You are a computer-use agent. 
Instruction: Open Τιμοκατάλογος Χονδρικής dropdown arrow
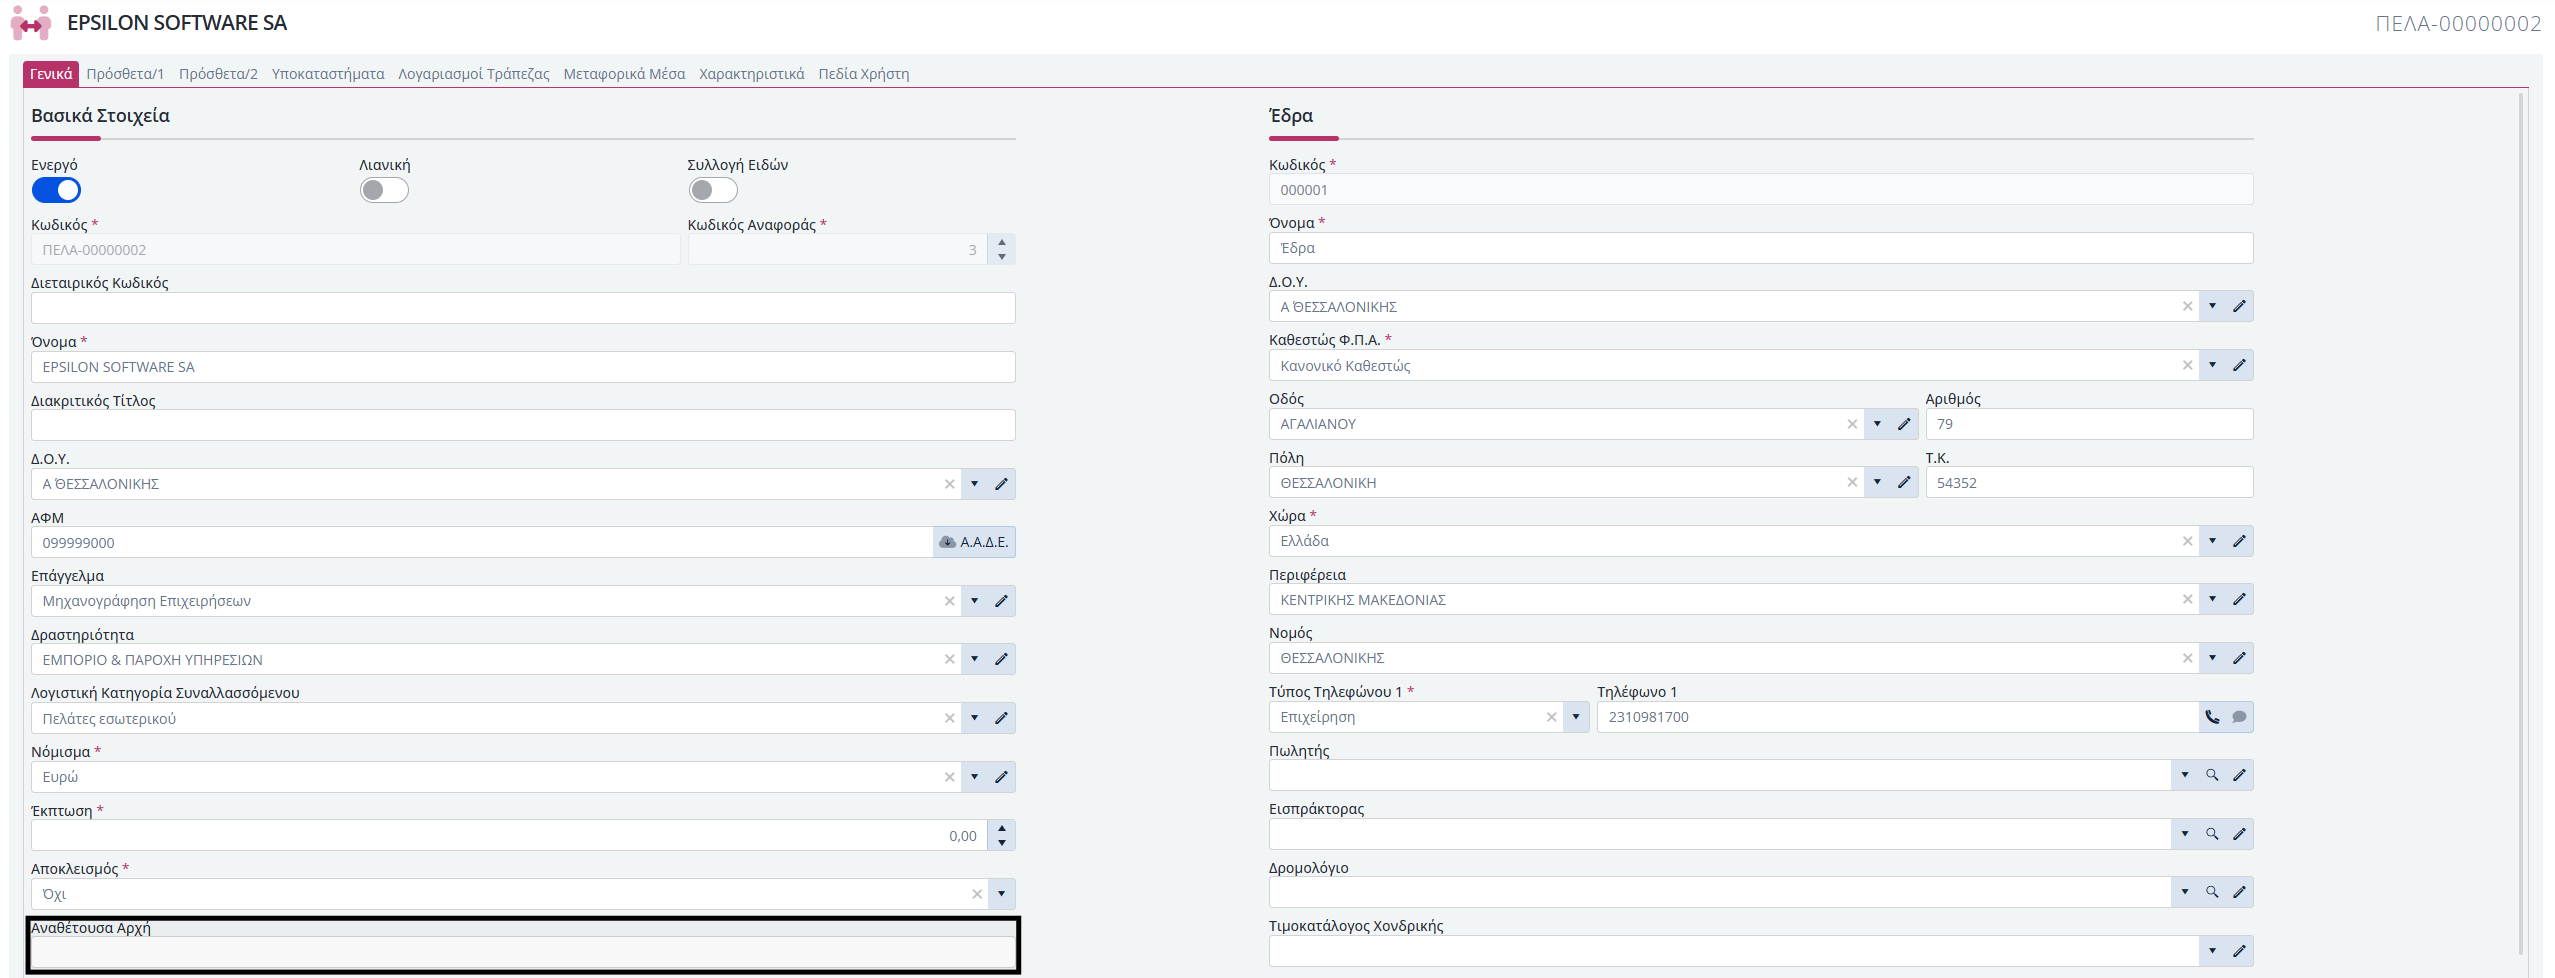(2212, 951)
